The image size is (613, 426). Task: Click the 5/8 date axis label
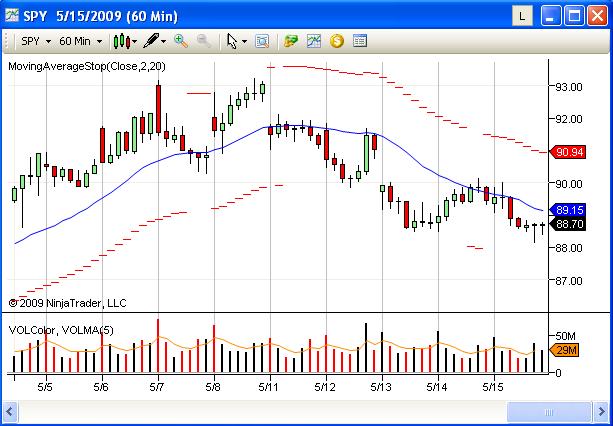pyautogui.click(x=213, y=387)
